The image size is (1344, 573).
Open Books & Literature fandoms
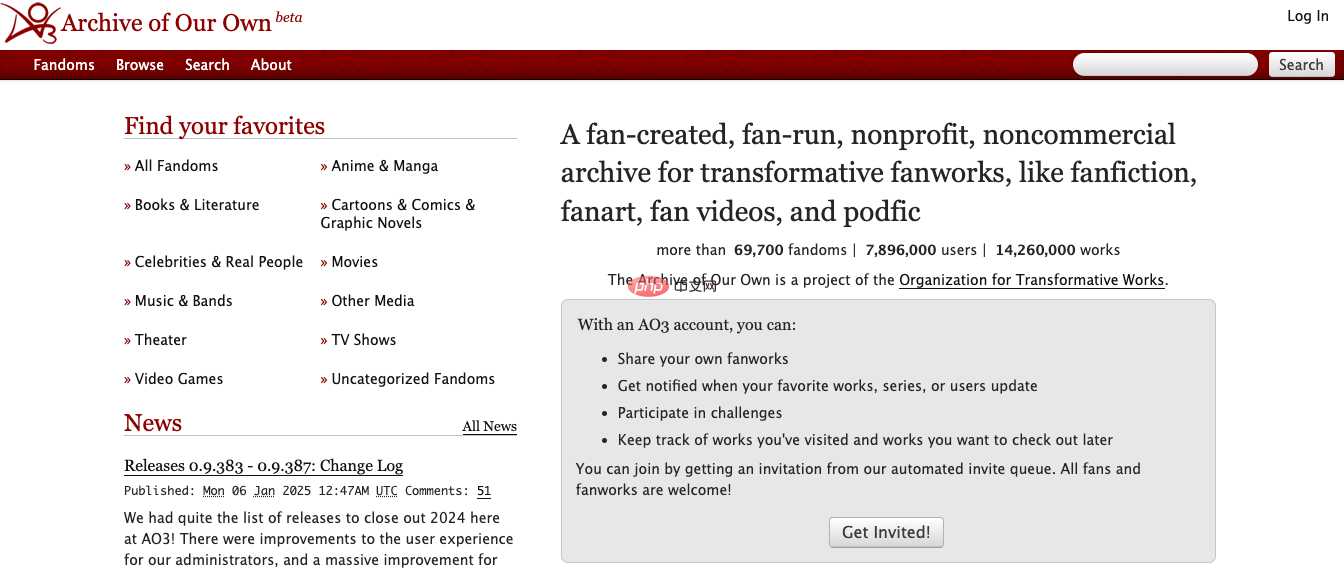[x=196, y=205]
